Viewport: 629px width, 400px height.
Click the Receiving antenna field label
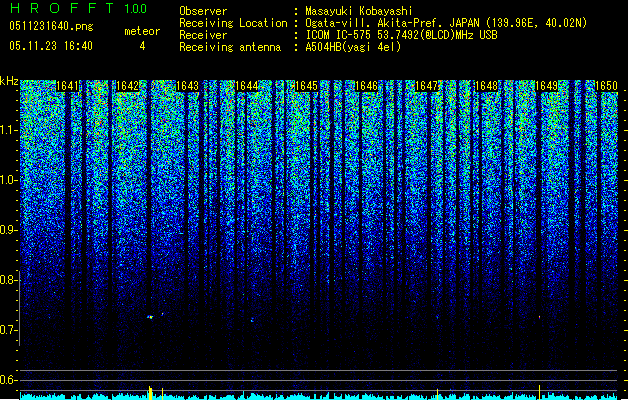230,47
